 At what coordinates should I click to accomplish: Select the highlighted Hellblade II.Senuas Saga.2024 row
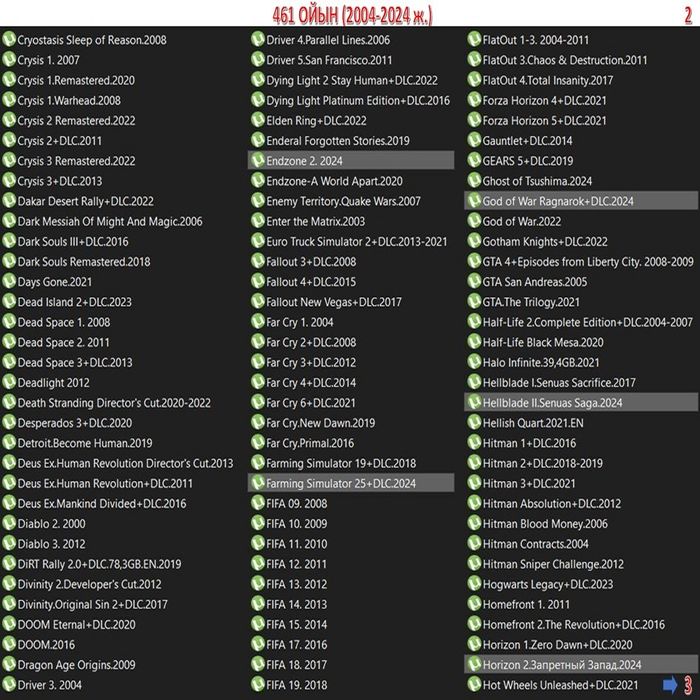581,402
